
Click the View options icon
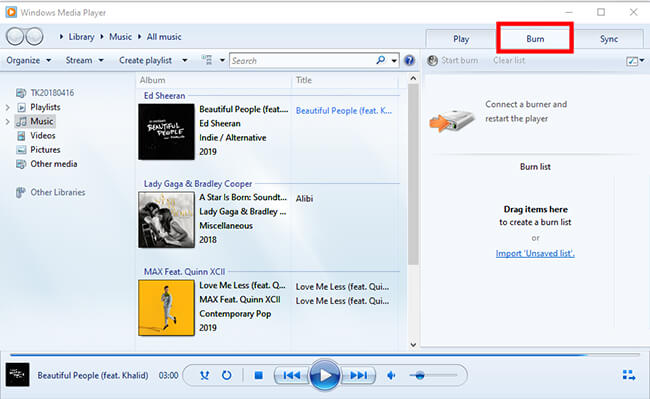point(206,60)
